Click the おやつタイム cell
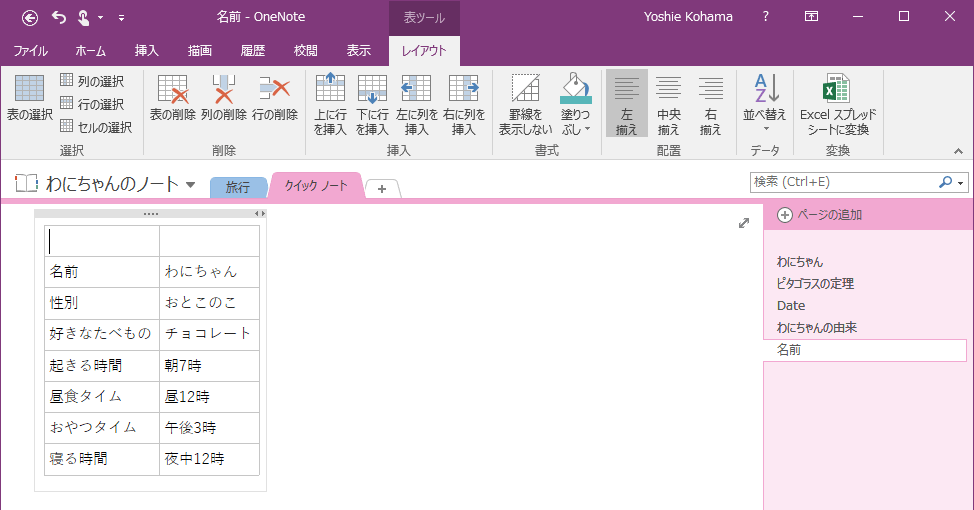Image resolution: width=974 pixels, height=510 pixels. [x=102, y=427]
